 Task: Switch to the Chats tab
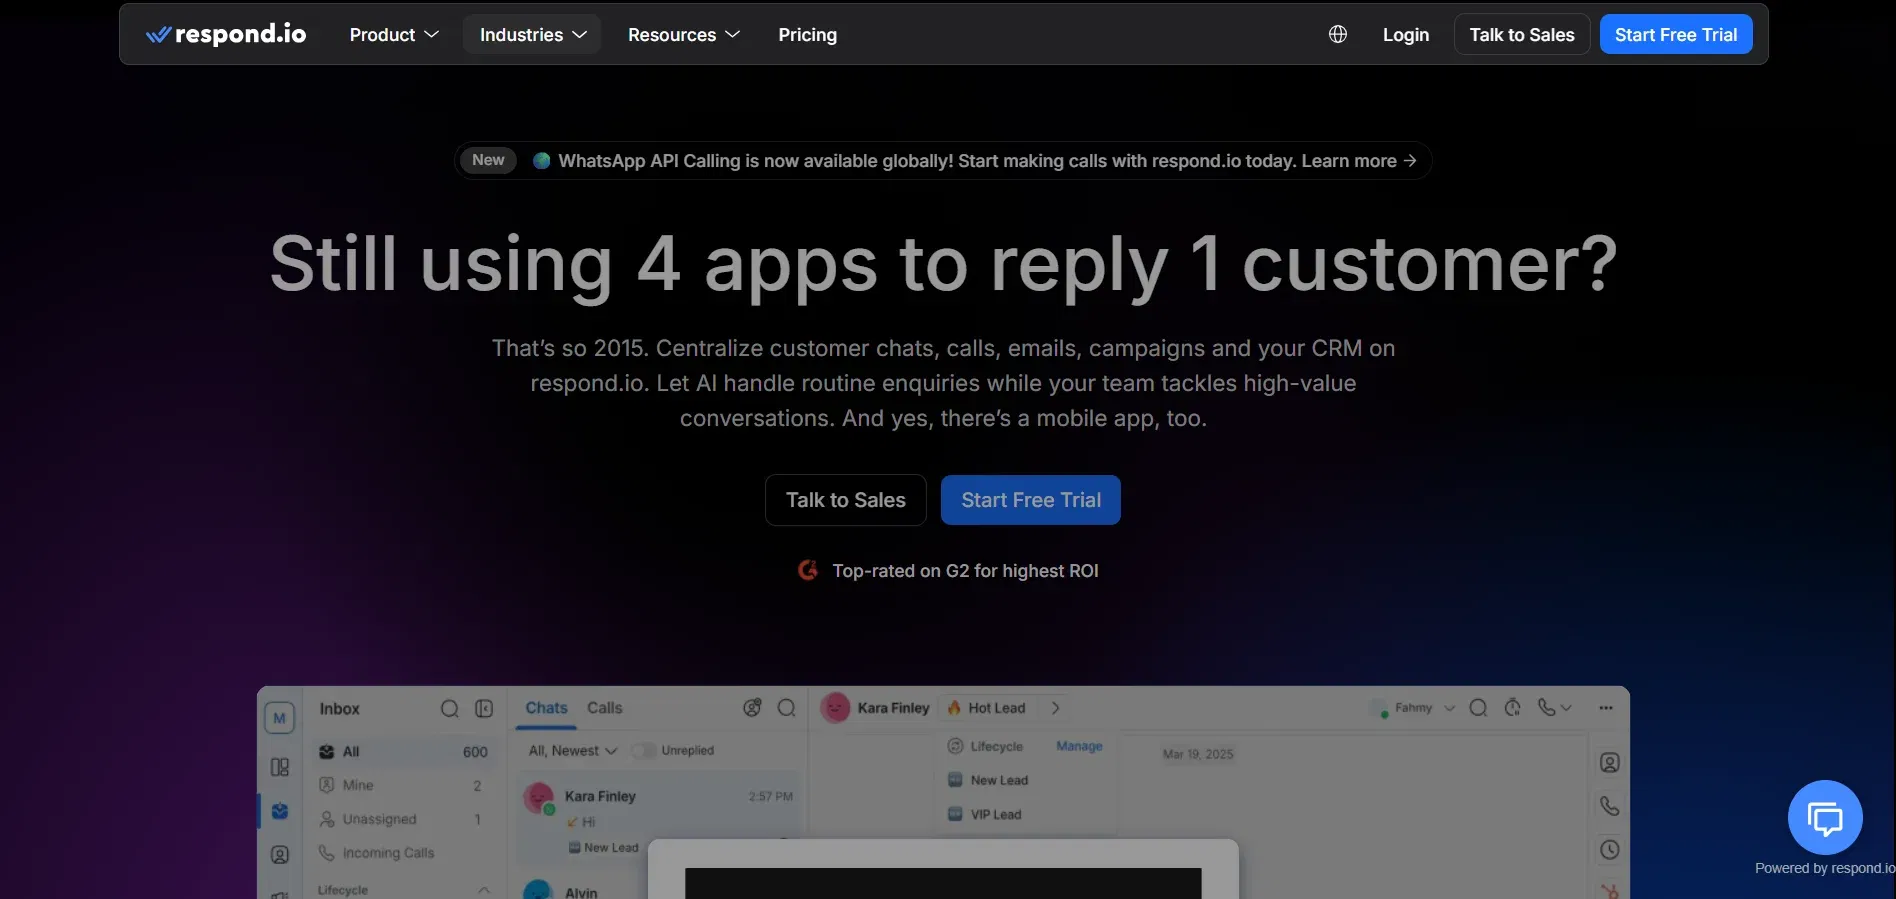pos(546,708)
